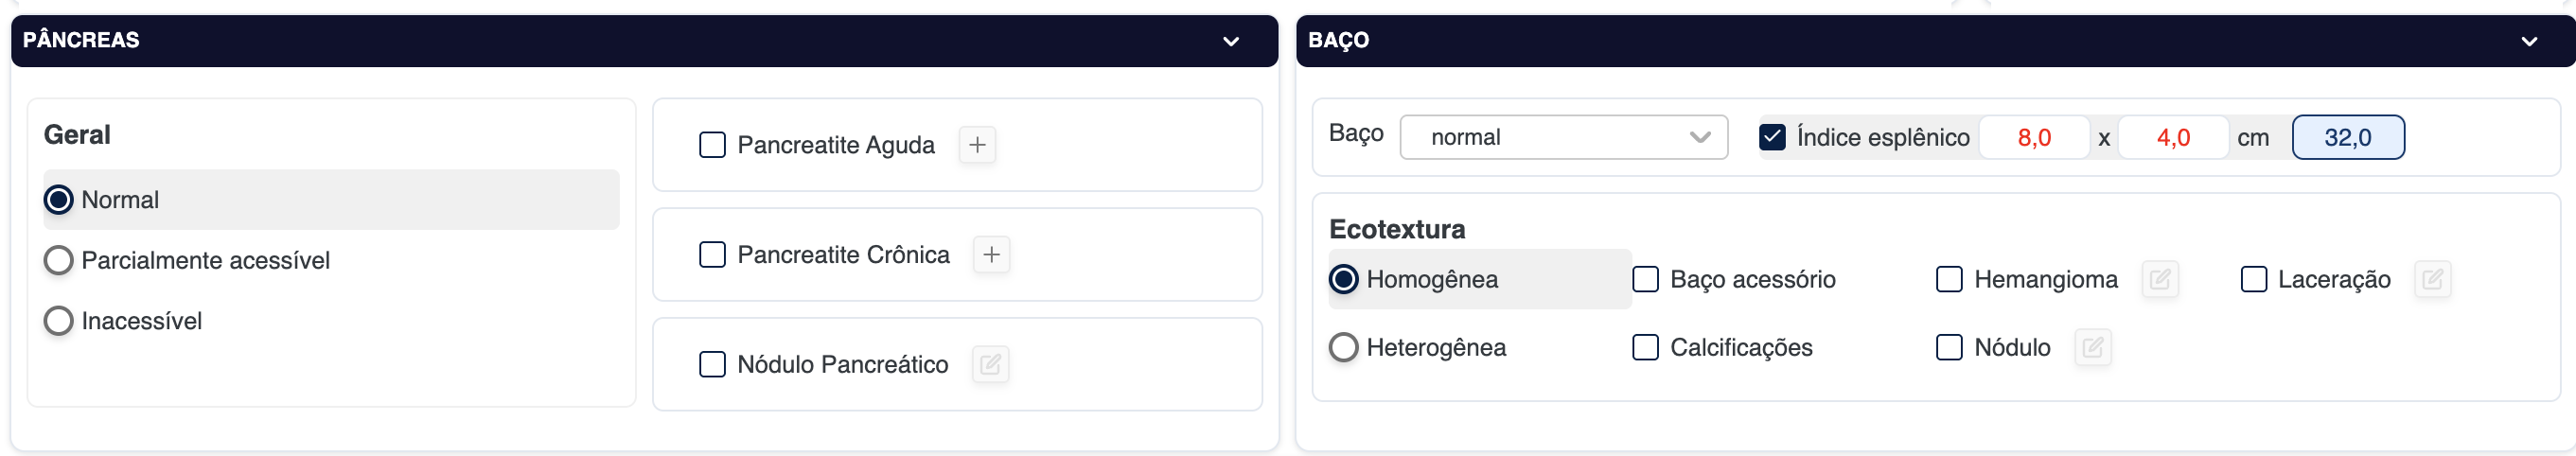This screenshot has height=456, width=2576.
Task: Choose the Heterogênea ecotextura option
Action: coord(1343,348)
